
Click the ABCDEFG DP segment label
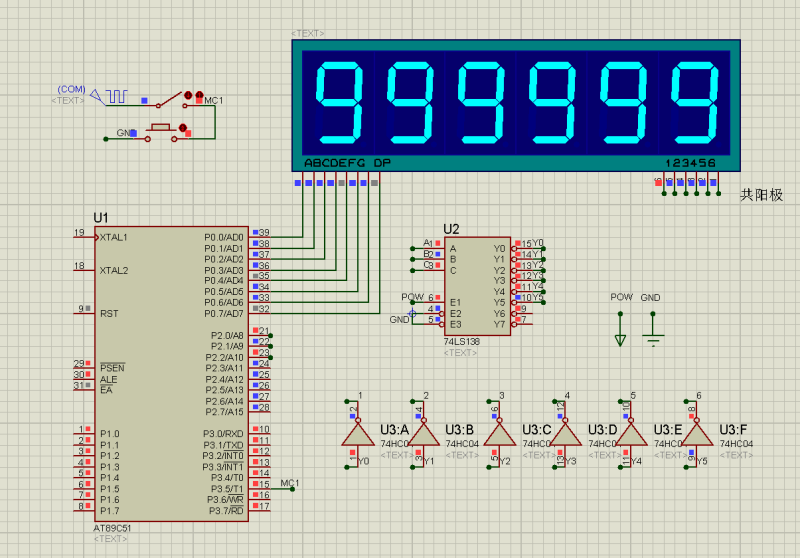pyautogui.click(x=347, y=163)
